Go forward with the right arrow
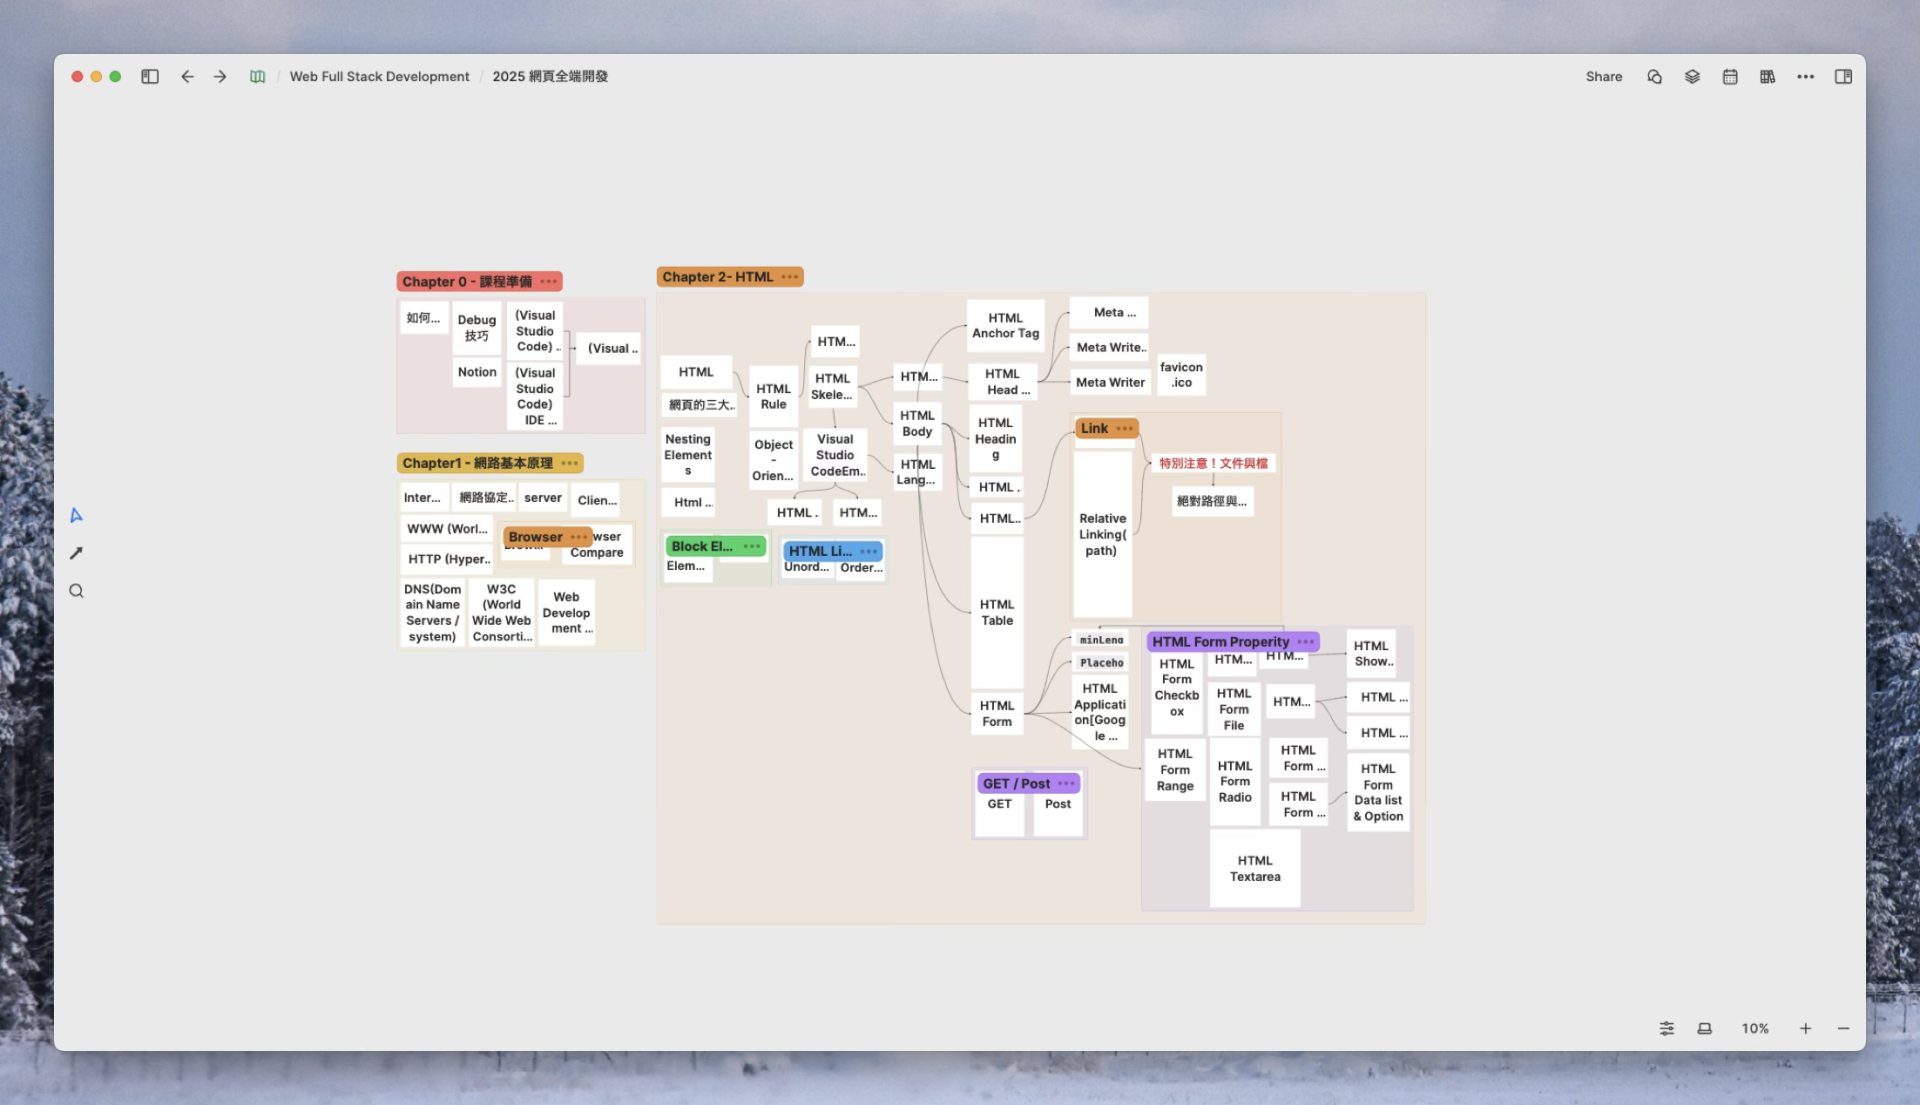 [x=220, y=77]
